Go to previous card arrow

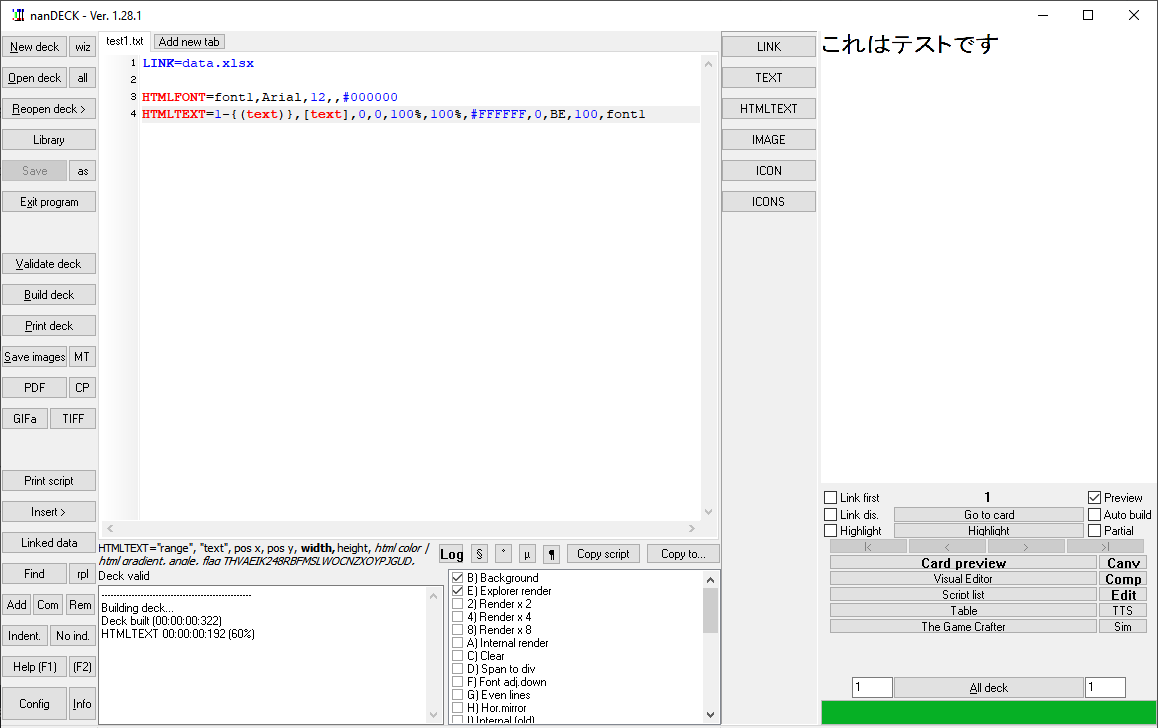pos(947,546)
